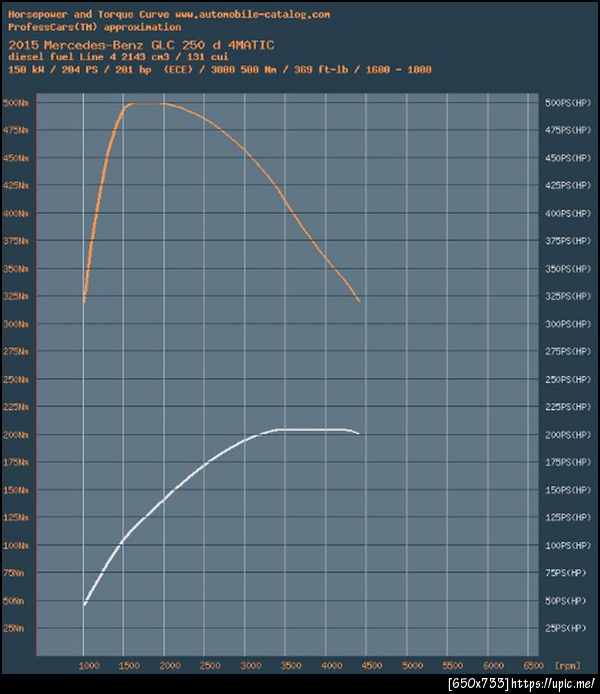Click the '[rpm]' axis unit label

[x=567, y=665]
